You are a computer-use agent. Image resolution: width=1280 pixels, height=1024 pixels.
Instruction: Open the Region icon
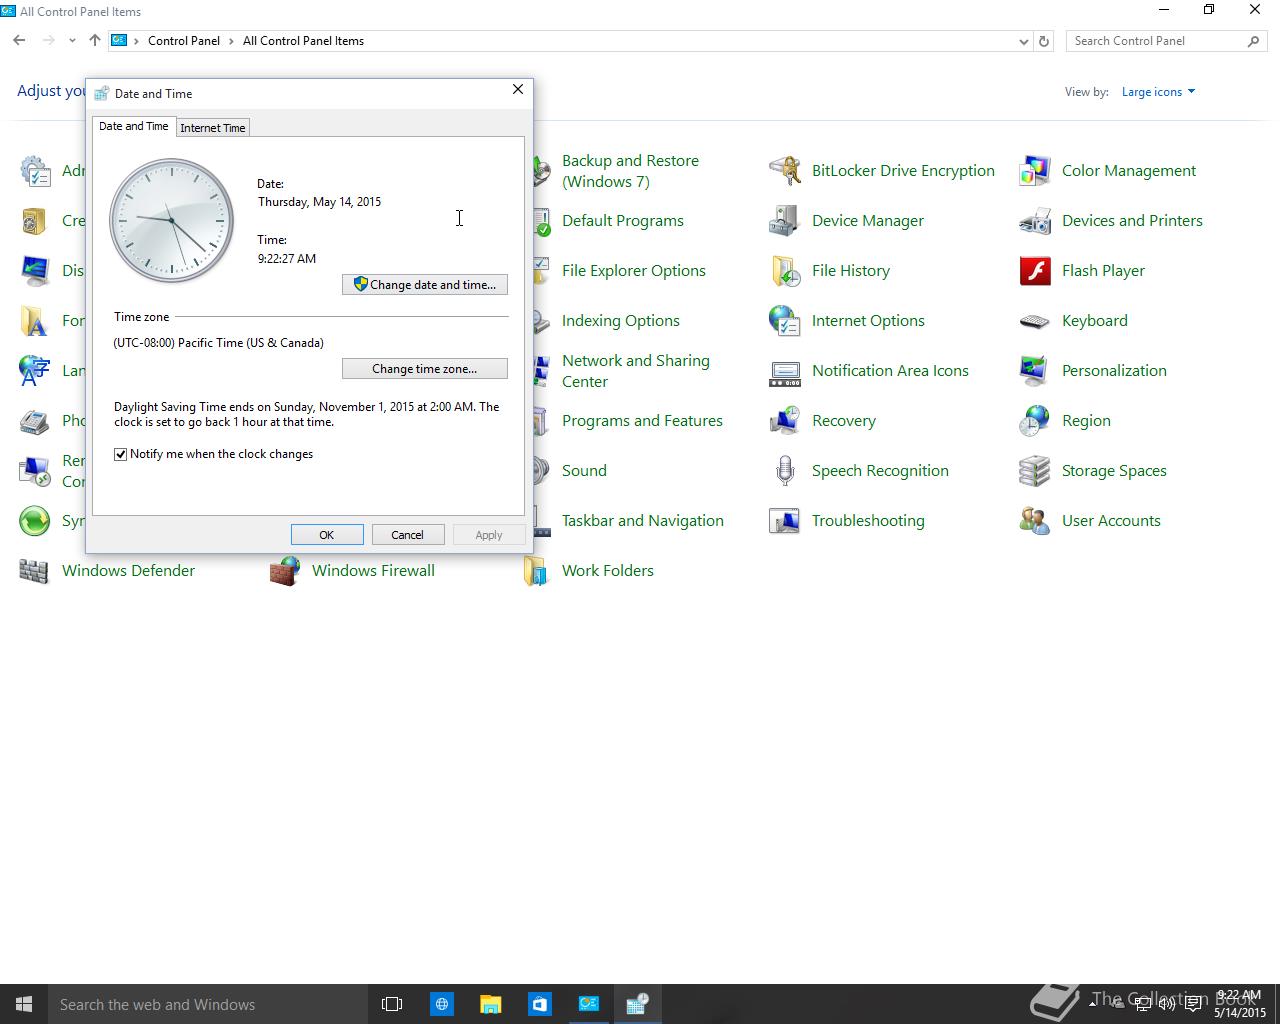(x=1034, y=421)
